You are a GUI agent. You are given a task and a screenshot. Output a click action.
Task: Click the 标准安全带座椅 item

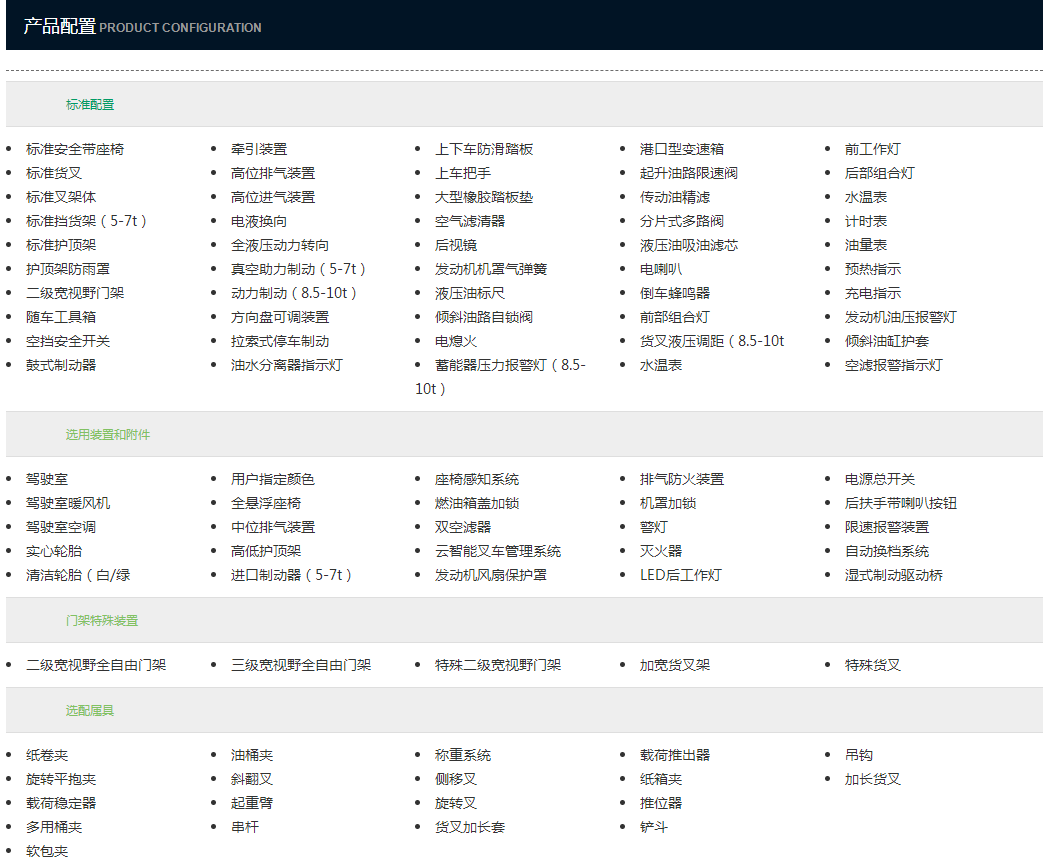point(75,149)
